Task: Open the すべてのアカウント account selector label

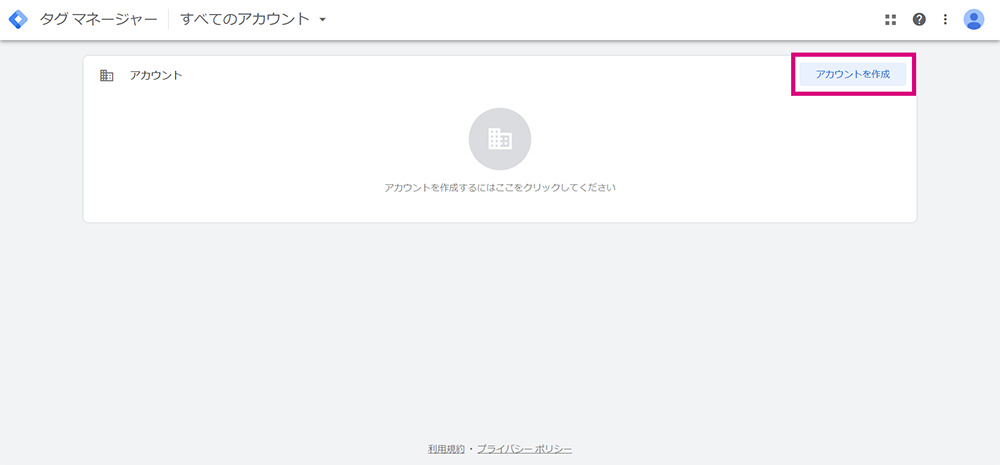Action: 244,19
